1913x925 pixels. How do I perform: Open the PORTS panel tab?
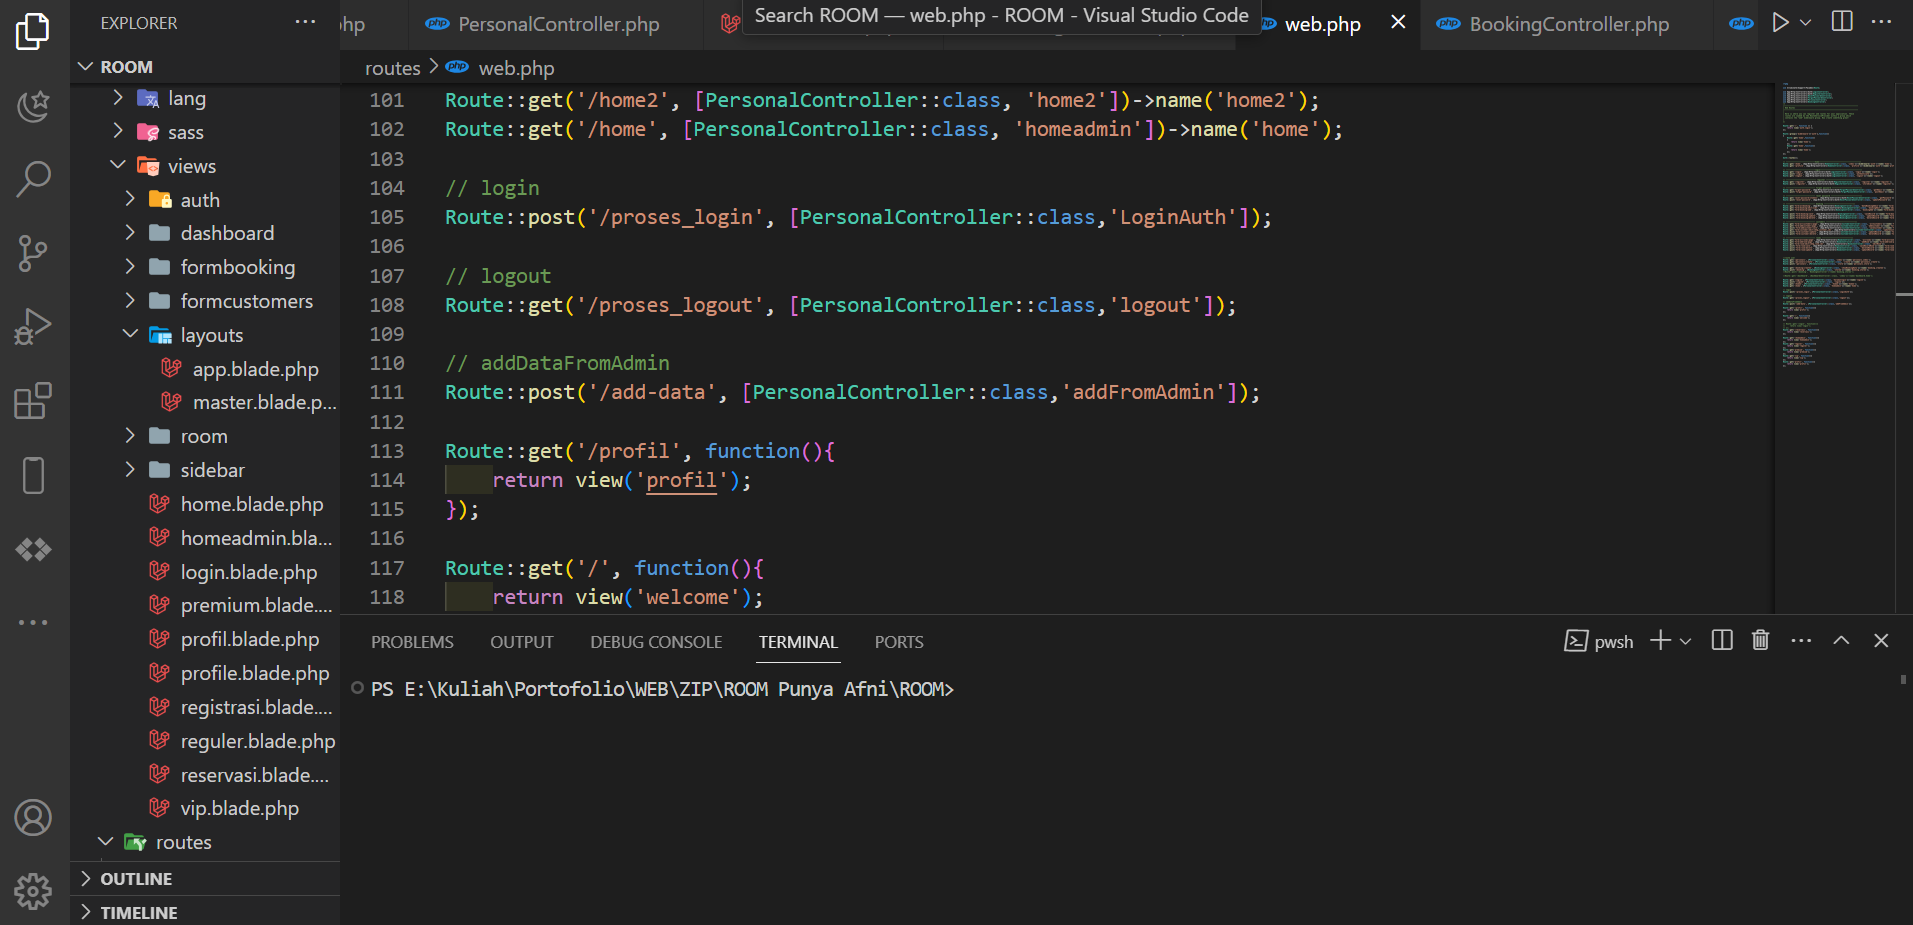point(899,642)
